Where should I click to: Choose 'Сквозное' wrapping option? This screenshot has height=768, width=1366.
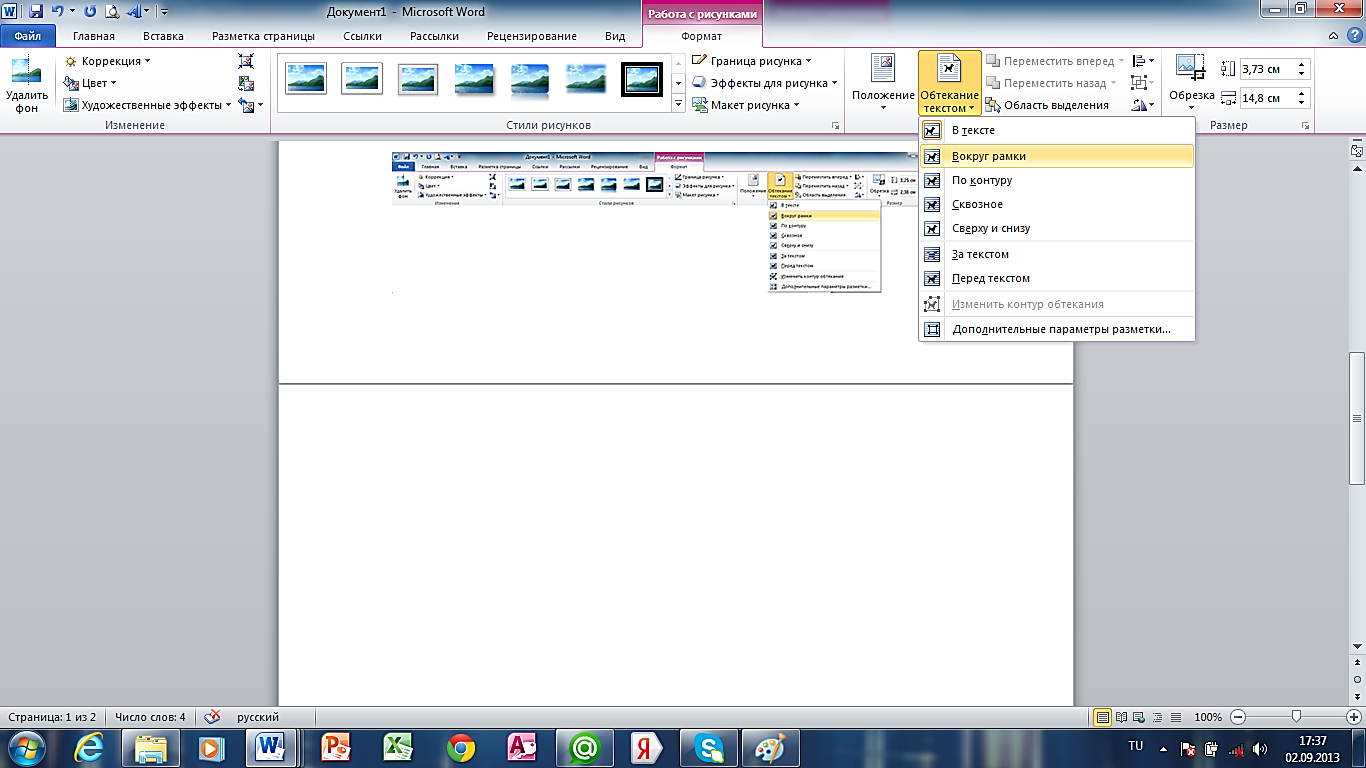[x=1057, y=204]
